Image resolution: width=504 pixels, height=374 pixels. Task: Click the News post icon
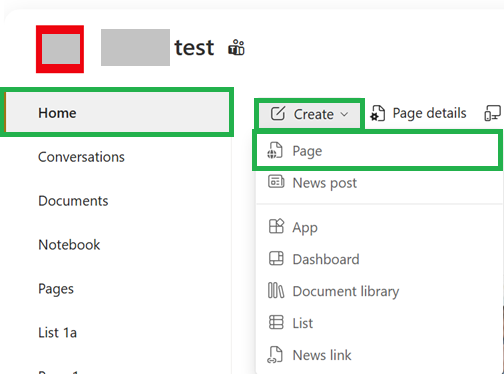point(276,182)
